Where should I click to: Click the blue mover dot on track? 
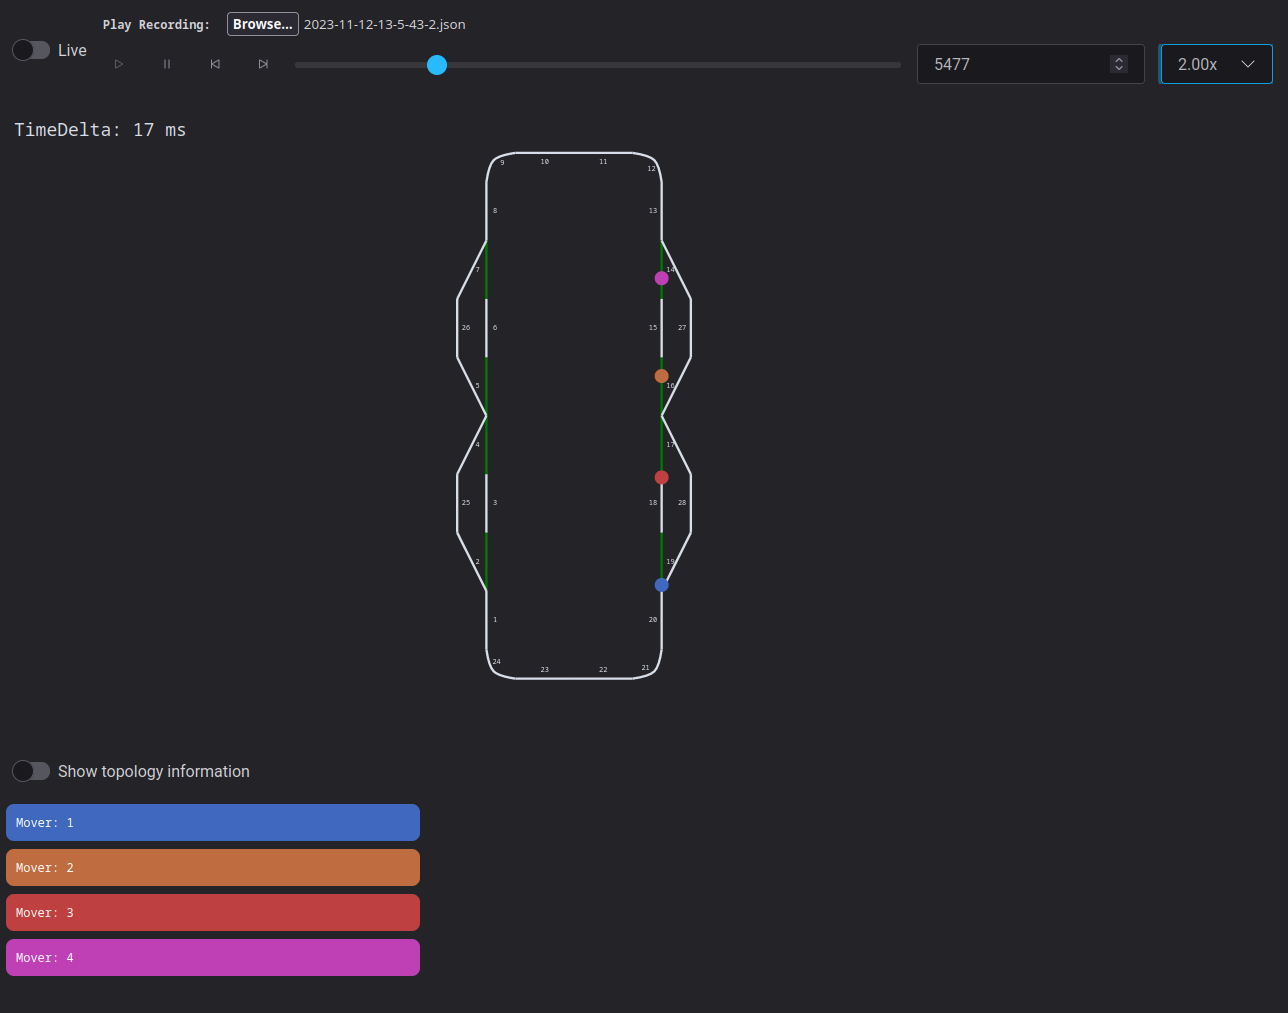tap(661, 585)
